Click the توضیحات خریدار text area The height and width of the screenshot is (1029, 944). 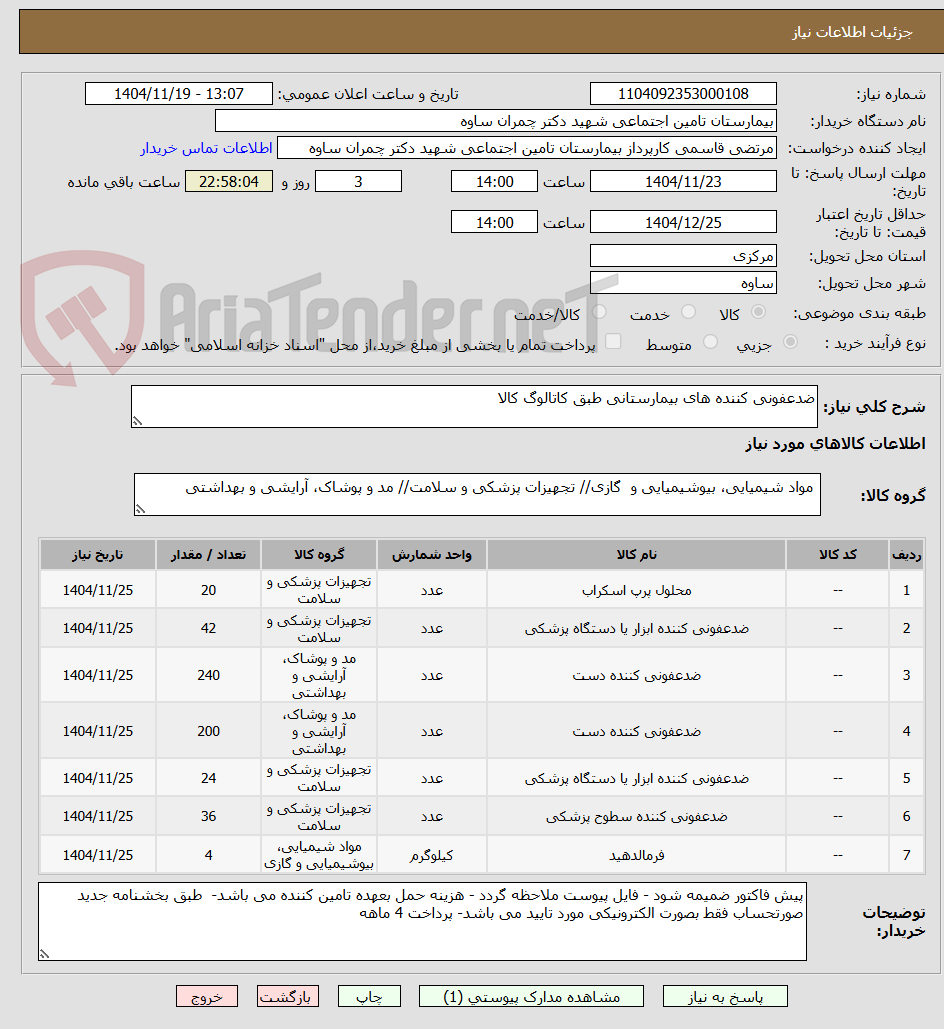pos(422,921)
